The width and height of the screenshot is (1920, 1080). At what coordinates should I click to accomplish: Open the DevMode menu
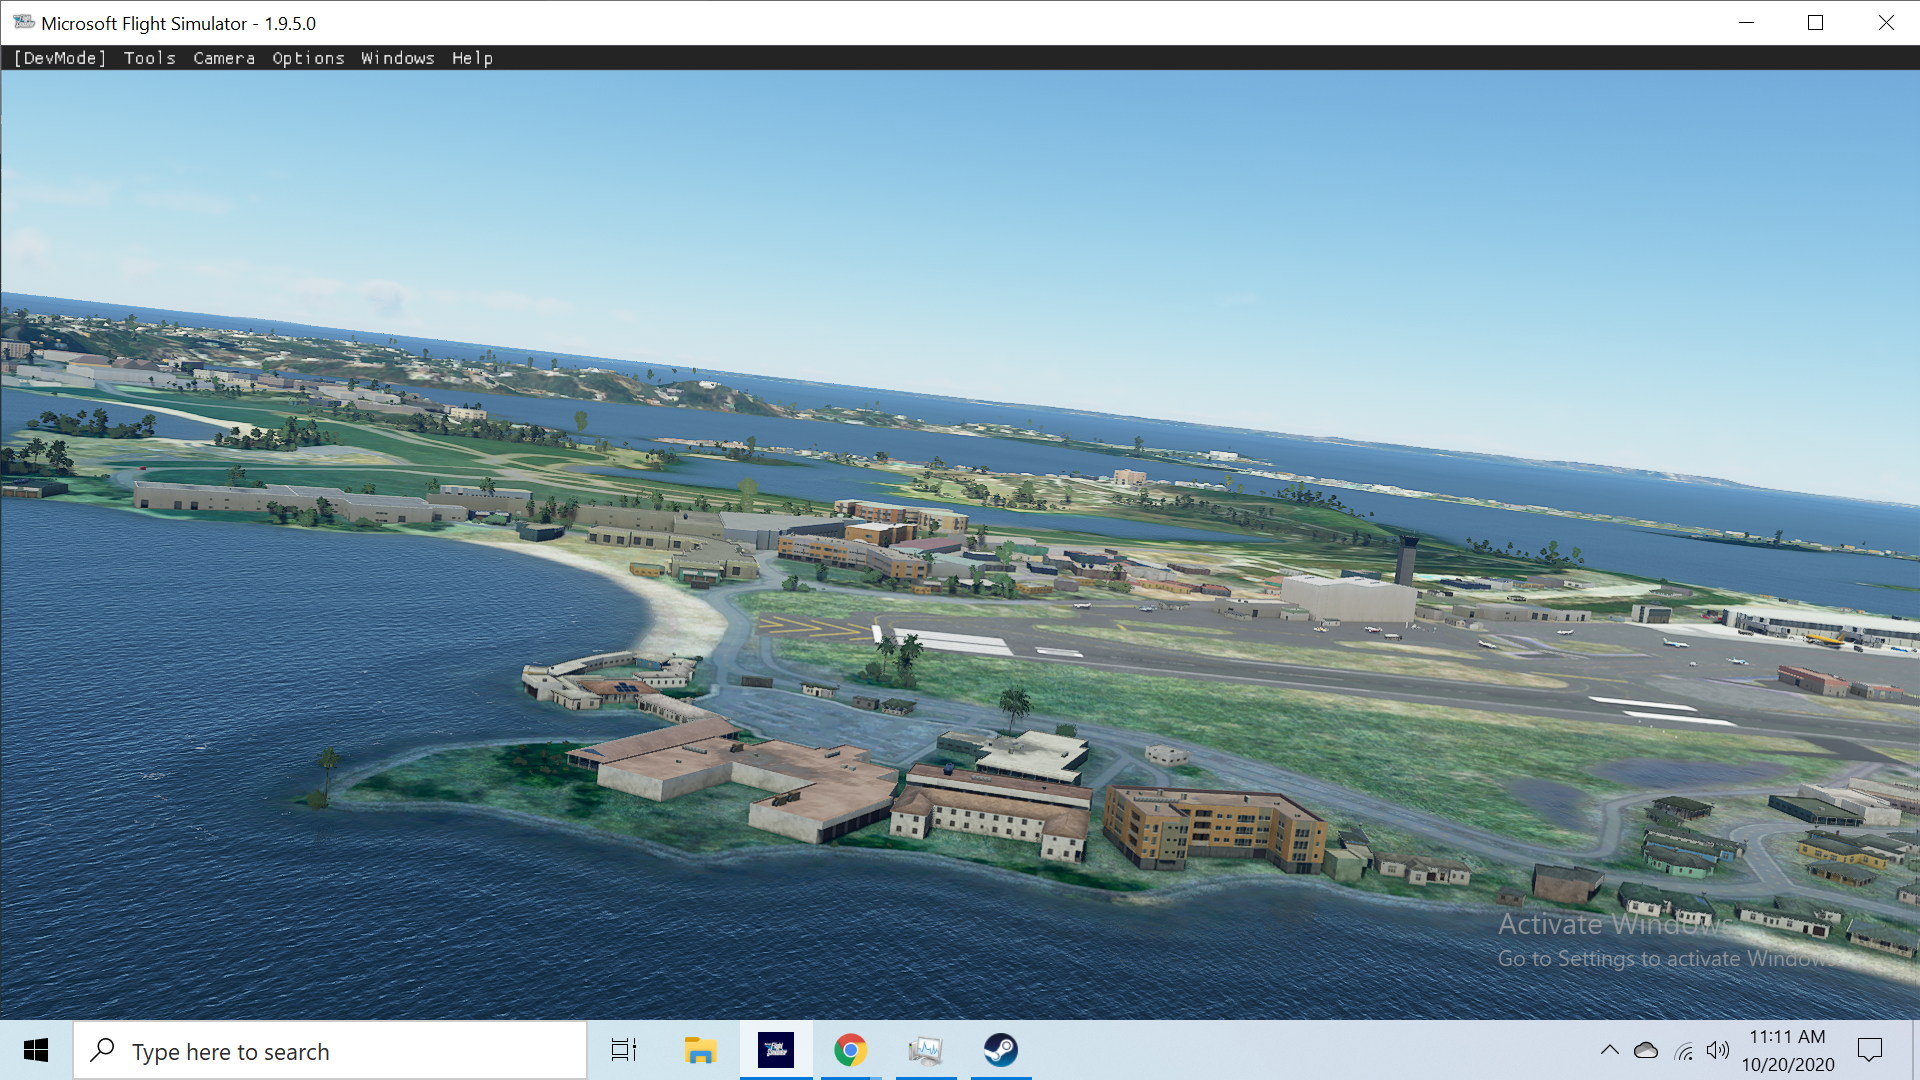(x=60, y=58)
